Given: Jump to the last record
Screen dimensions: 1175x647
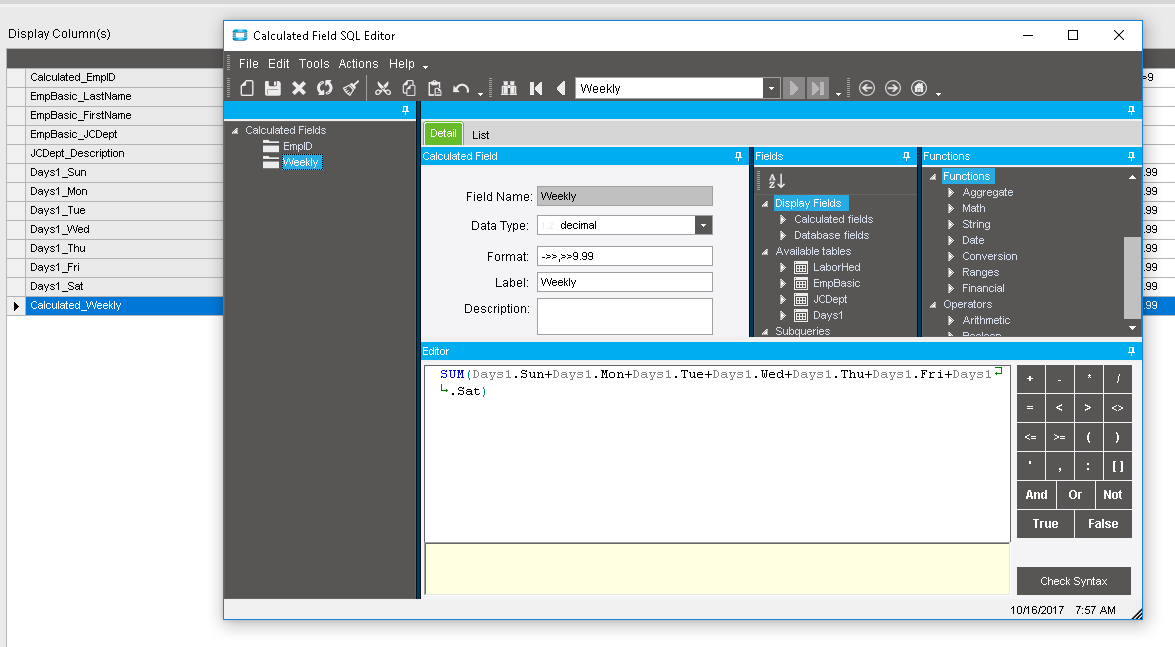Looking at the screenshot, I should [818, 88].
